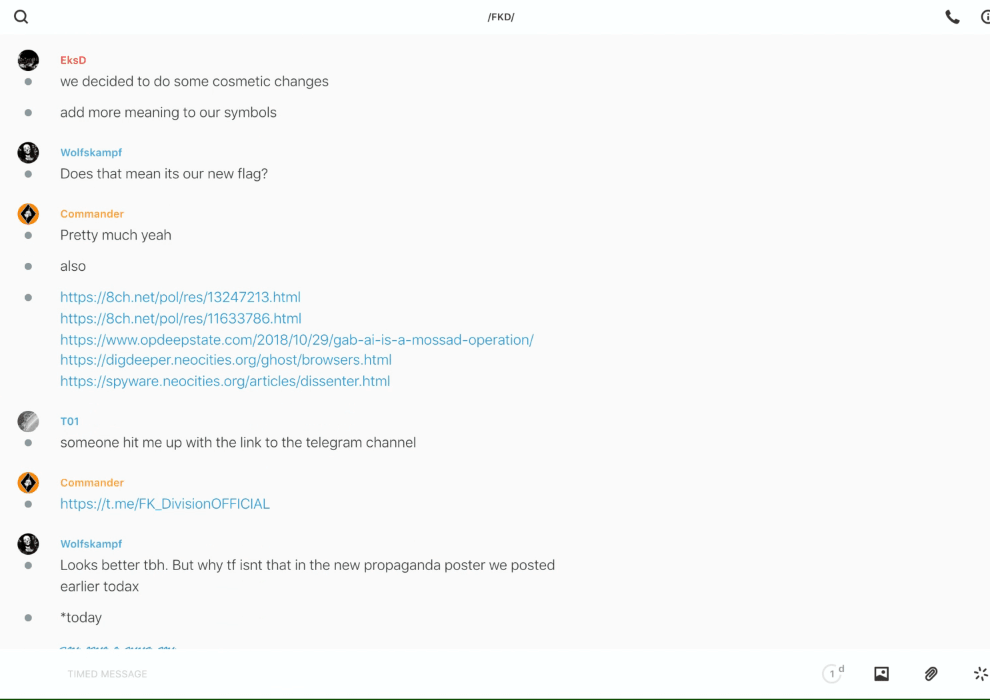Open the spyware.neocities.org dissenter link
The width and height of the screenshot is (990, 700).
(x=224, y=381)
